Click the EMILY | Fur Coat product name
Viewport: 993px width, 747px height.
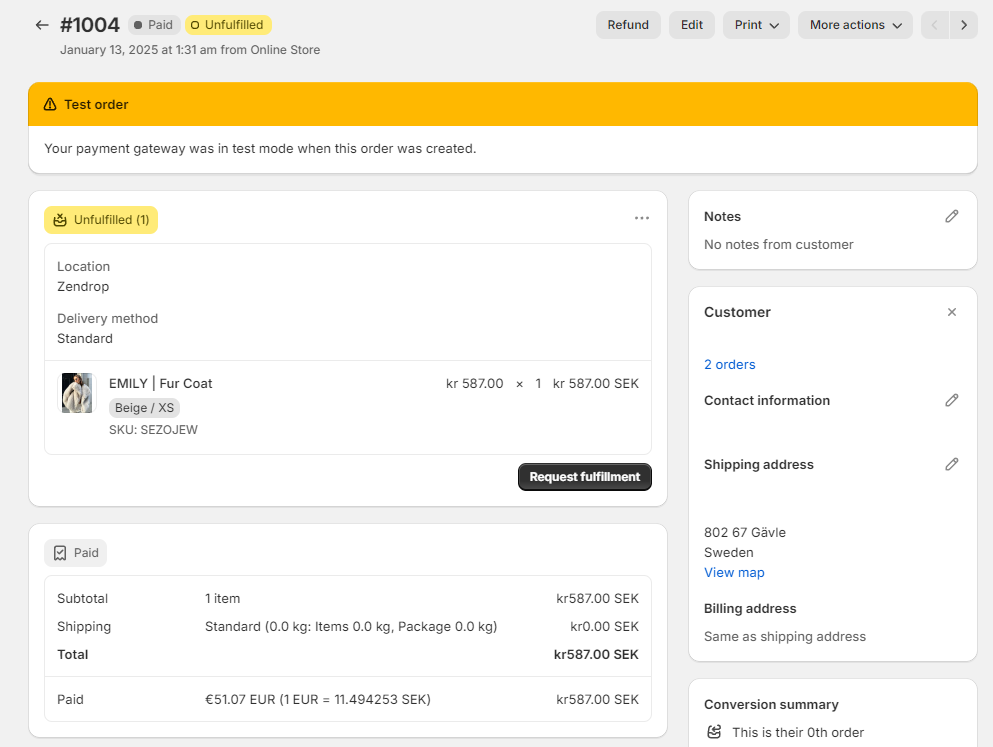click(161, 383)
